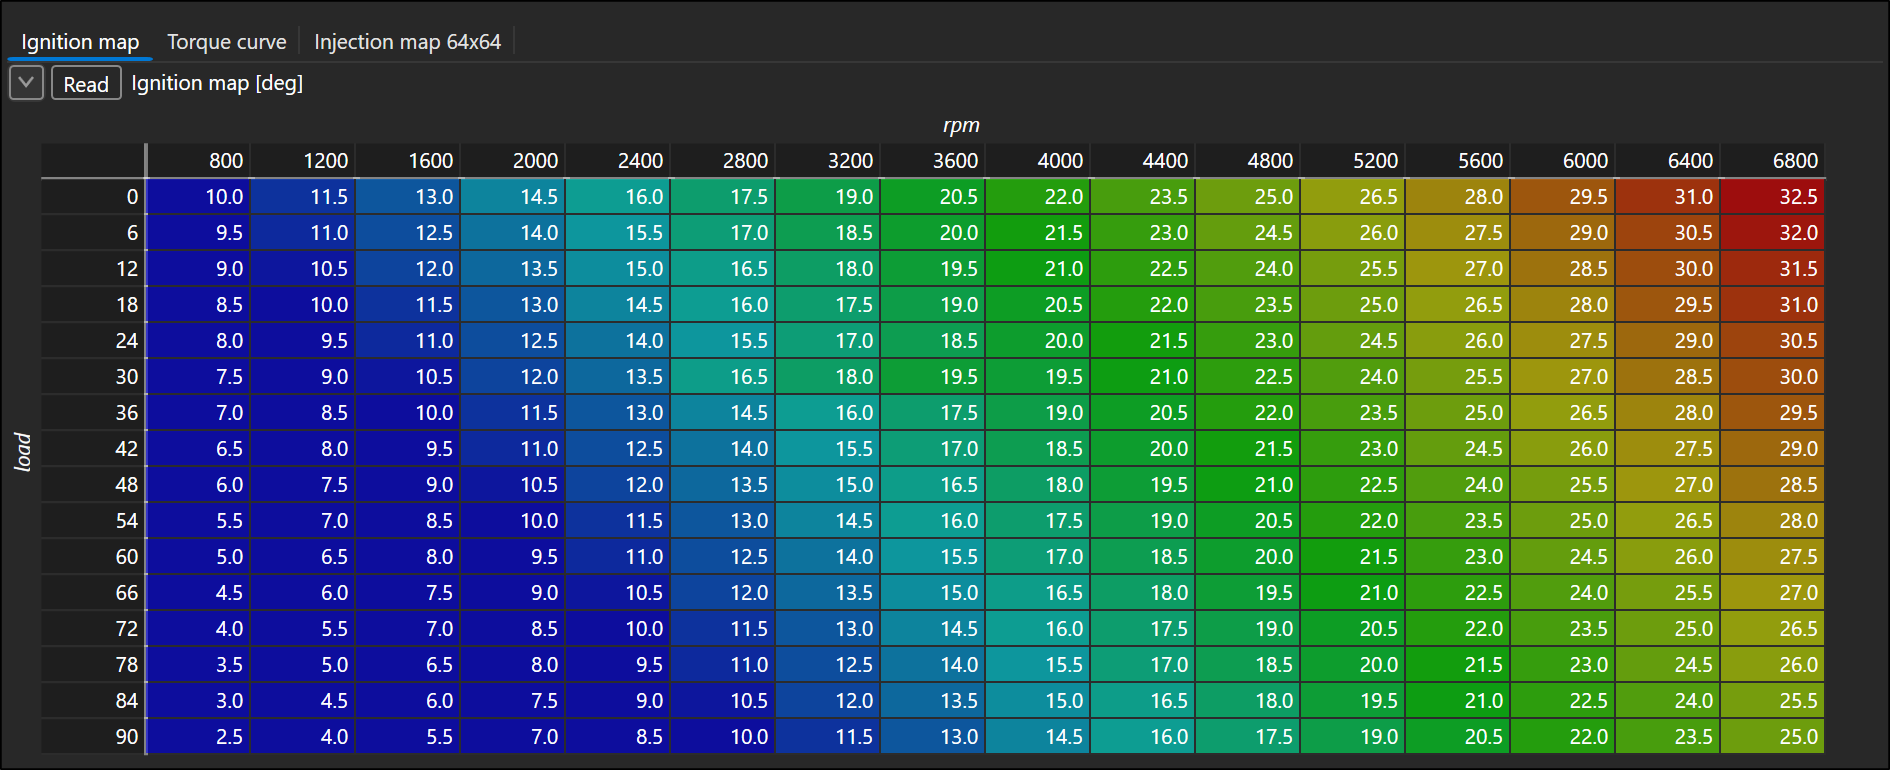The height and width of the screenshot is (770, 1890).
Task: Select cell 15.0 at load 48, 3200 rpm
Action: tap(828, 485)
